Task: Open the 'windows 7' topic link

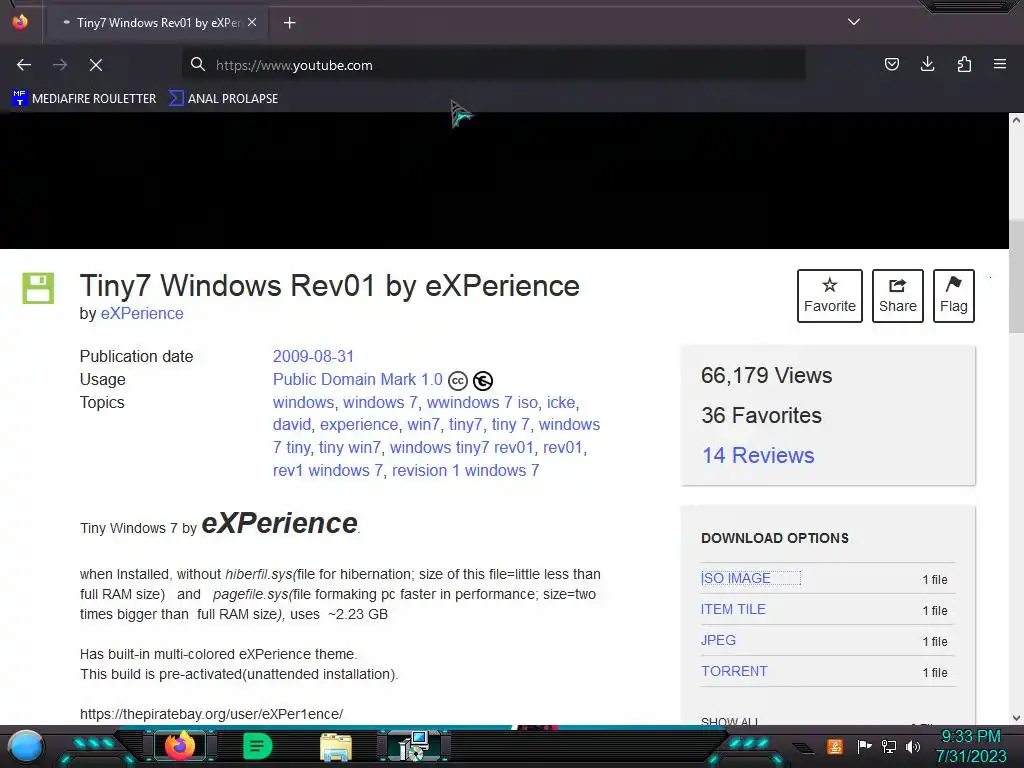Action: point(380,402)
